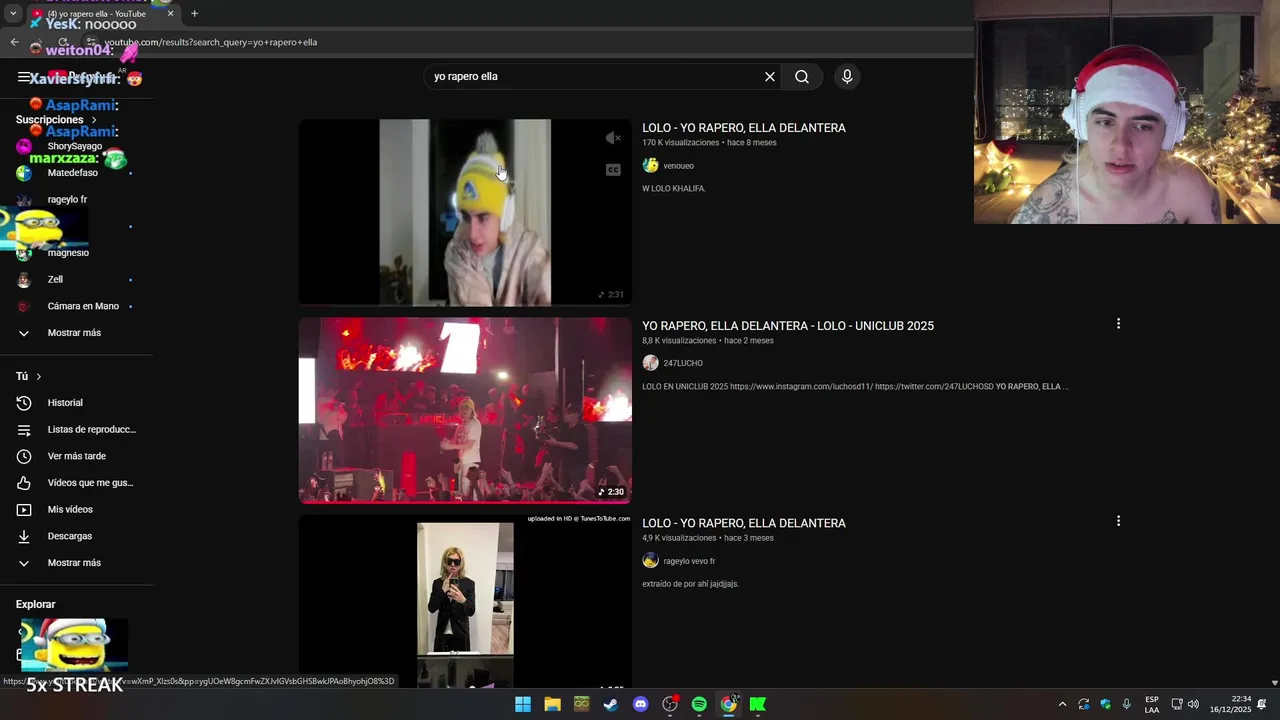
Task: Open a new browser tab
Action: tap(194, 14)
